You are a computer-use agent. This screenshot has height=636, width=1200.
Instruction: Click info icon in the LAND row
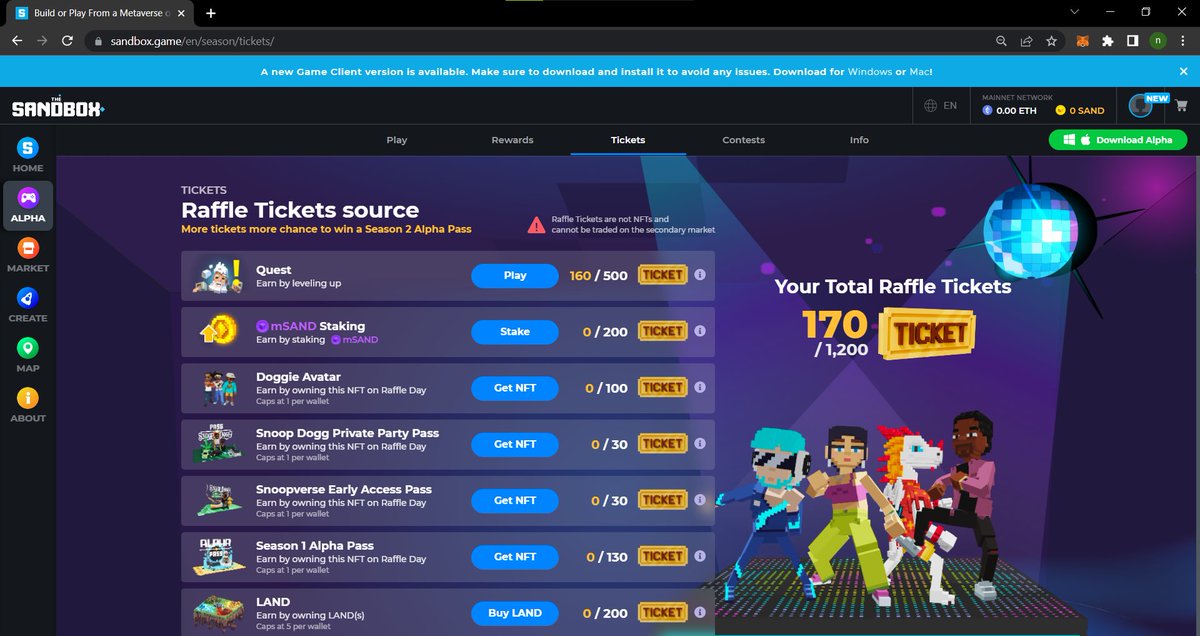[x=700, y=612]
